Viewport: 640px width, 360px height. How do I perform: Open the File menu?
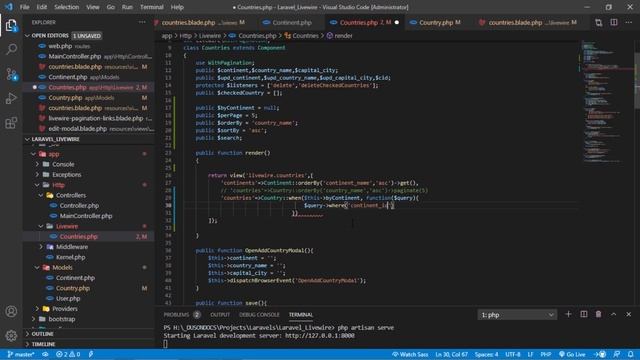pos(24,7)
